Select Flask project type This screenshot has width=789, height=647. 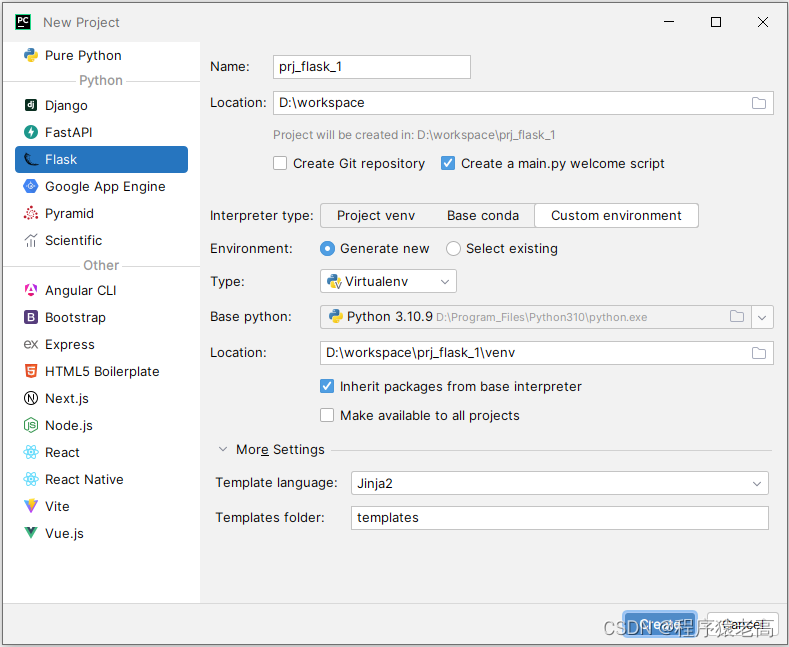[101, 159]
